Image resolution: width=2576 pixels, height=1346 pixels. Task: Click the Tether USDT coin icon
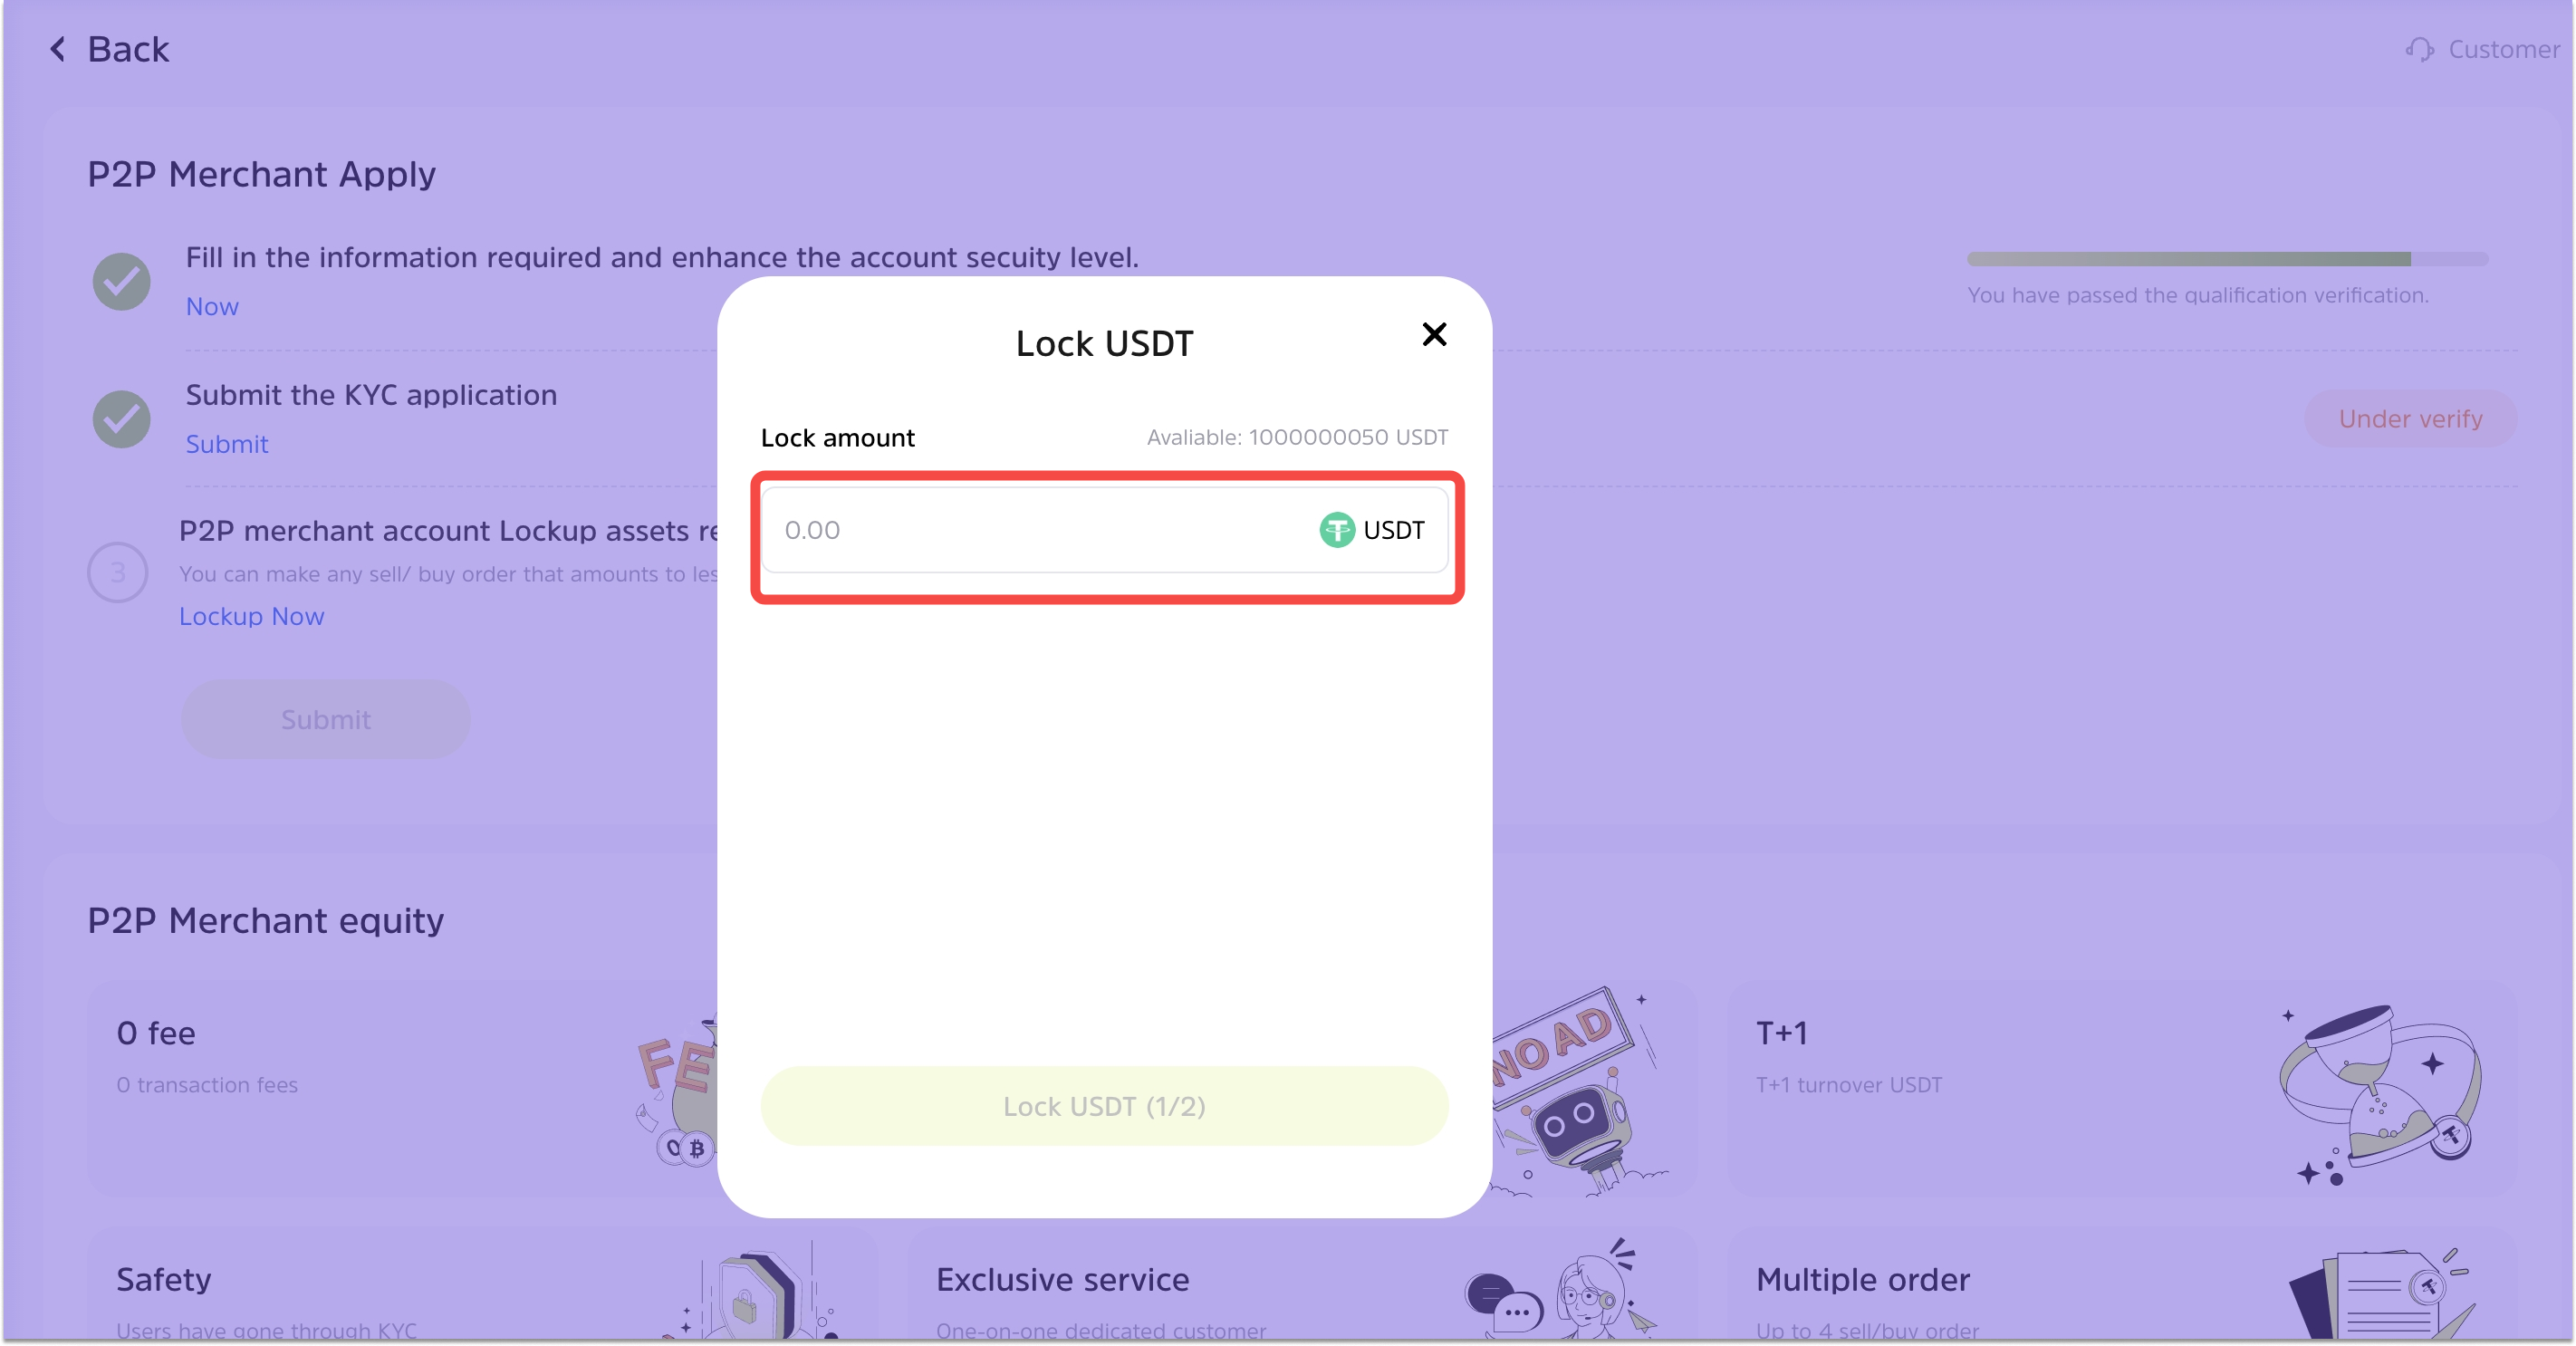click(x=1337, y=530)
